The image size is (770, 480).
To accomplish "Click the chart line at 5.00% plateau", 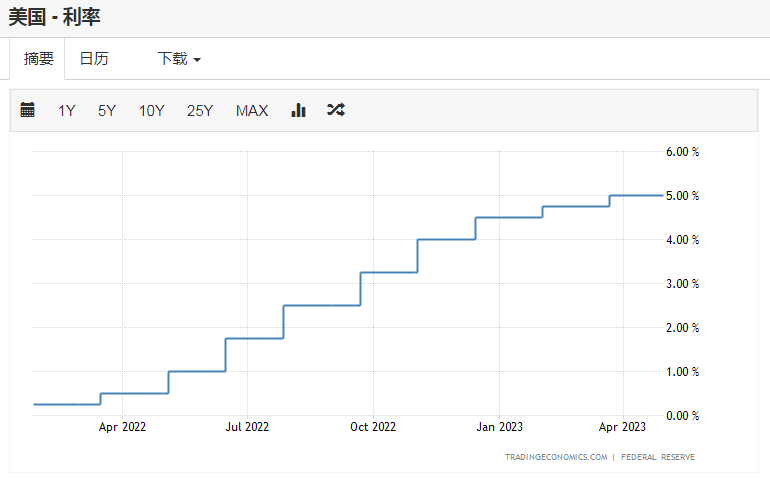I will click(x=635, y=195).
